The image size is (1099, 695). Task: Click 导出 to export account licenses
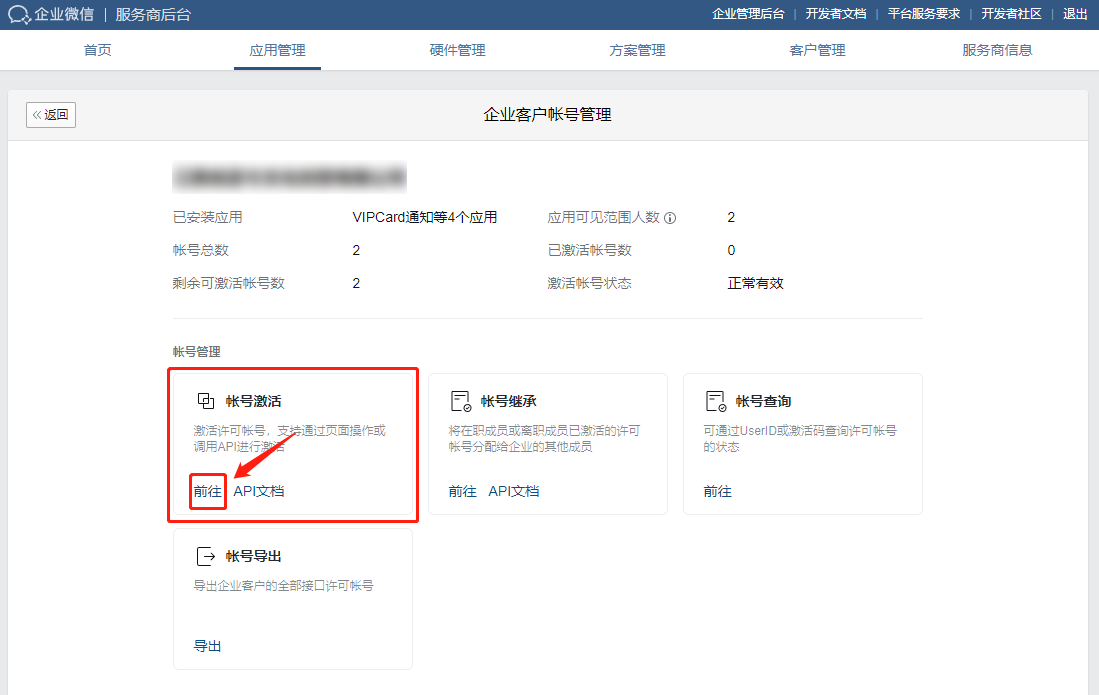[207, 646]
